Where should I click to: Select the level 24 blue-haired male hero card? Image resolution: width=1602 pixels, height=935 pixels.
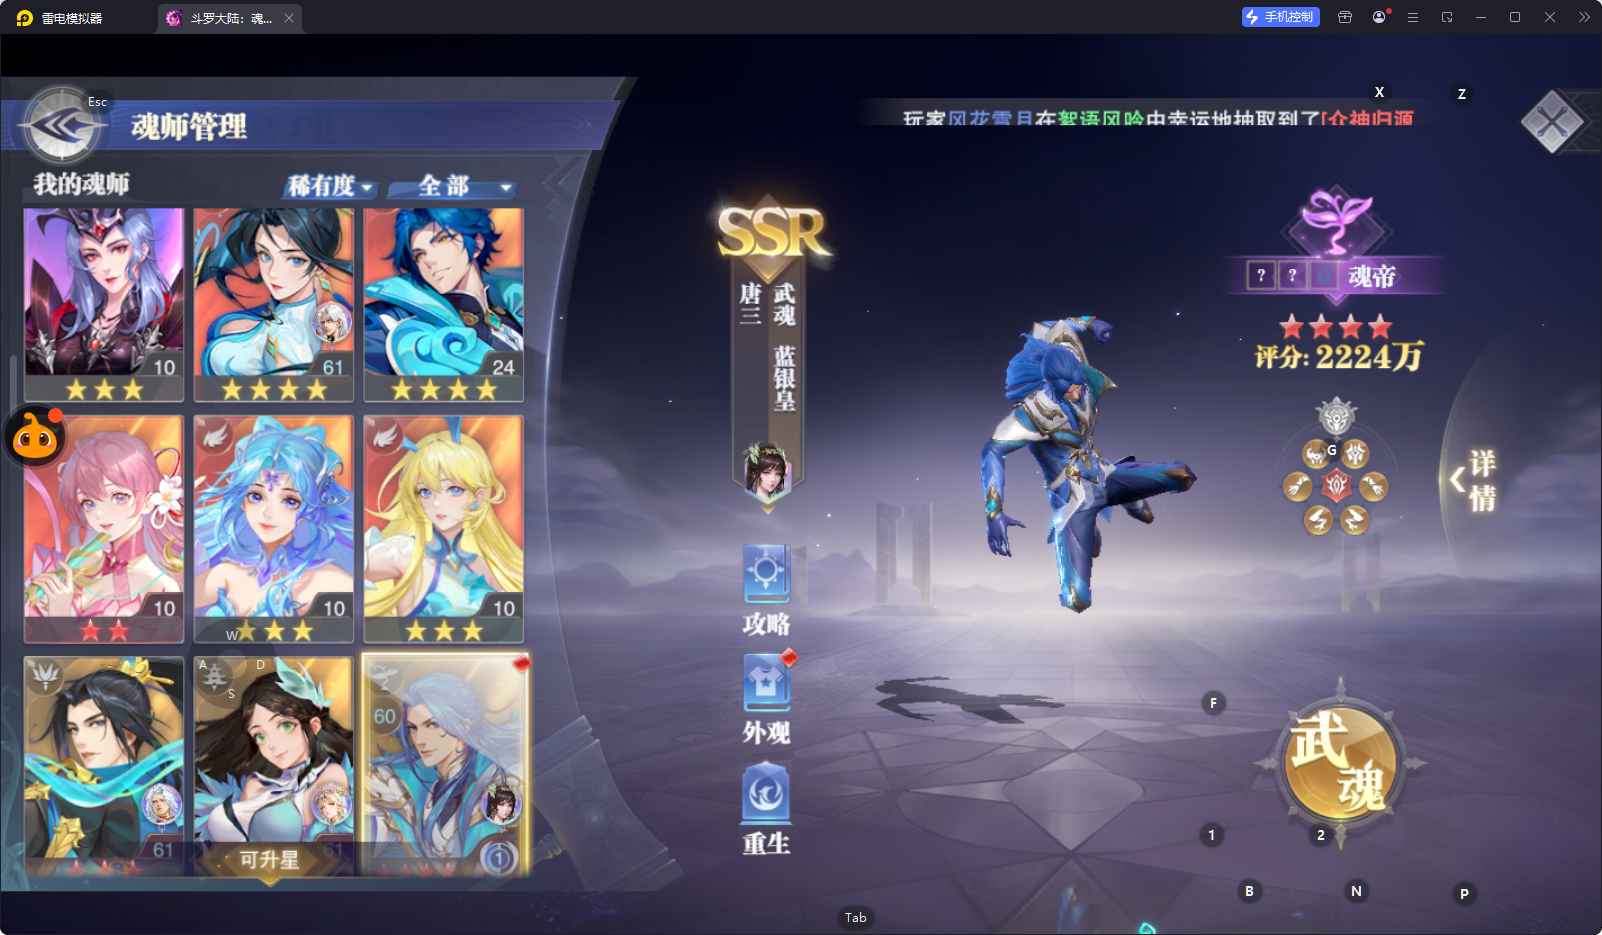[x=444, y=305]
